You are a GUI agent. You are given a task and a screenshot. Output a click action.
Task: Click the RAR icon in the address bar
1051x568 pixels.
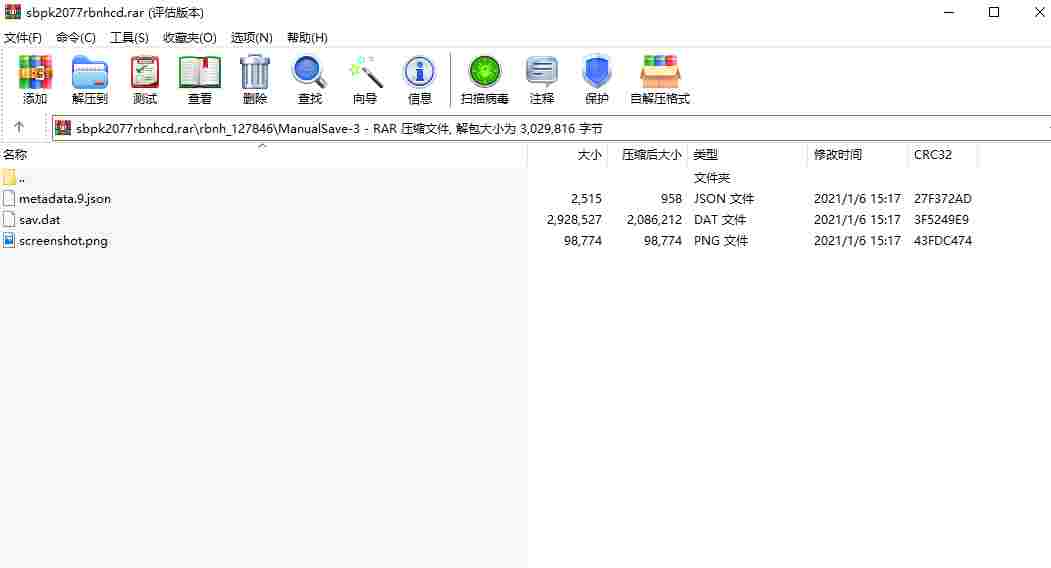(x=63, y=127)
